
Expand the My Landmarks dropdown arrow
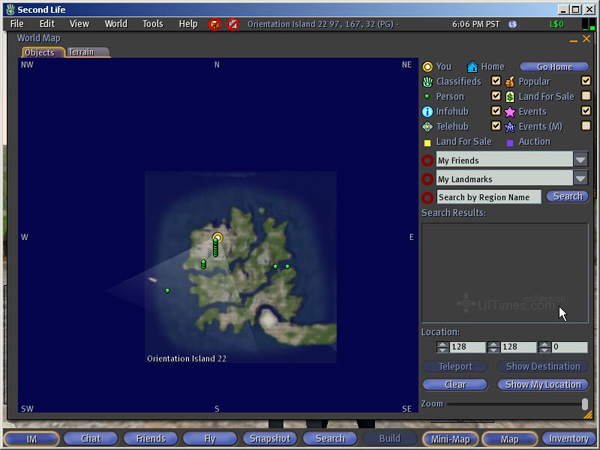click(x=580, y=178)
